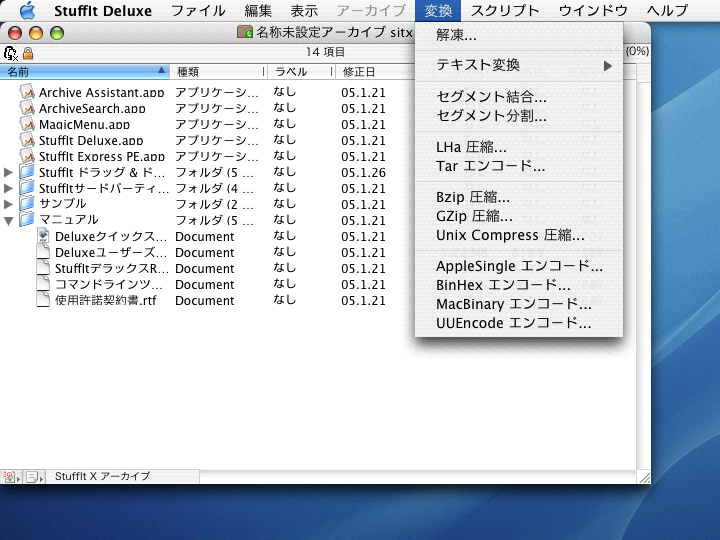Sort by the 修正日 column header
This screenshot has width=720, height=540.
[375, 72]
